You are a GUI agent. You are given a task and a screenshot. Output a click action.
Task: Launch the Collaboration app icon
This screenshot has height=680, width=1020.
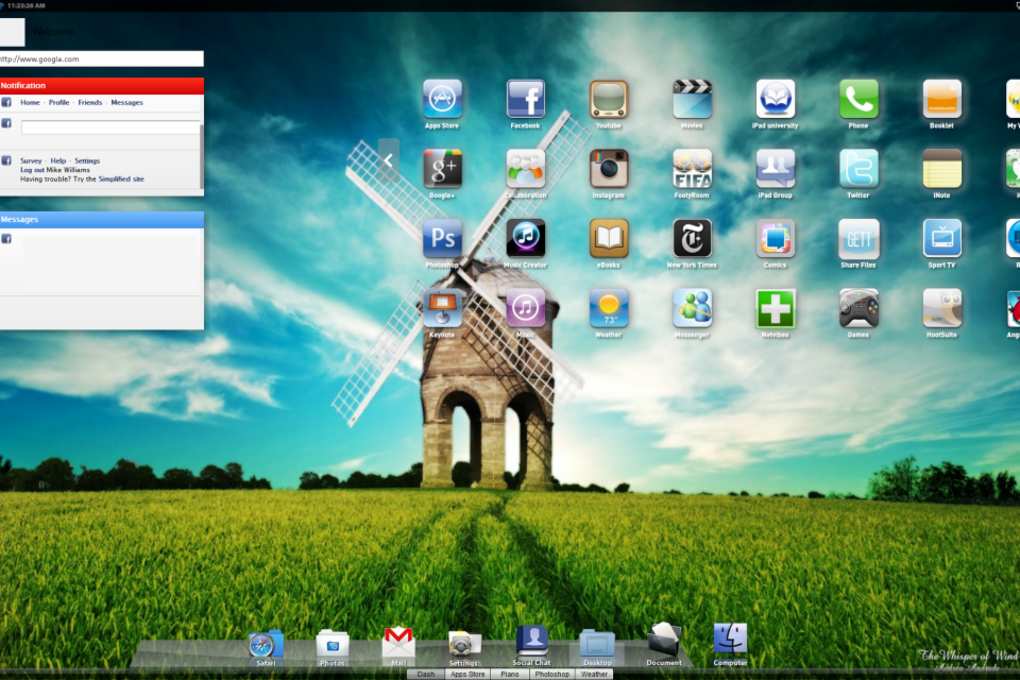(x=526, y=169)
